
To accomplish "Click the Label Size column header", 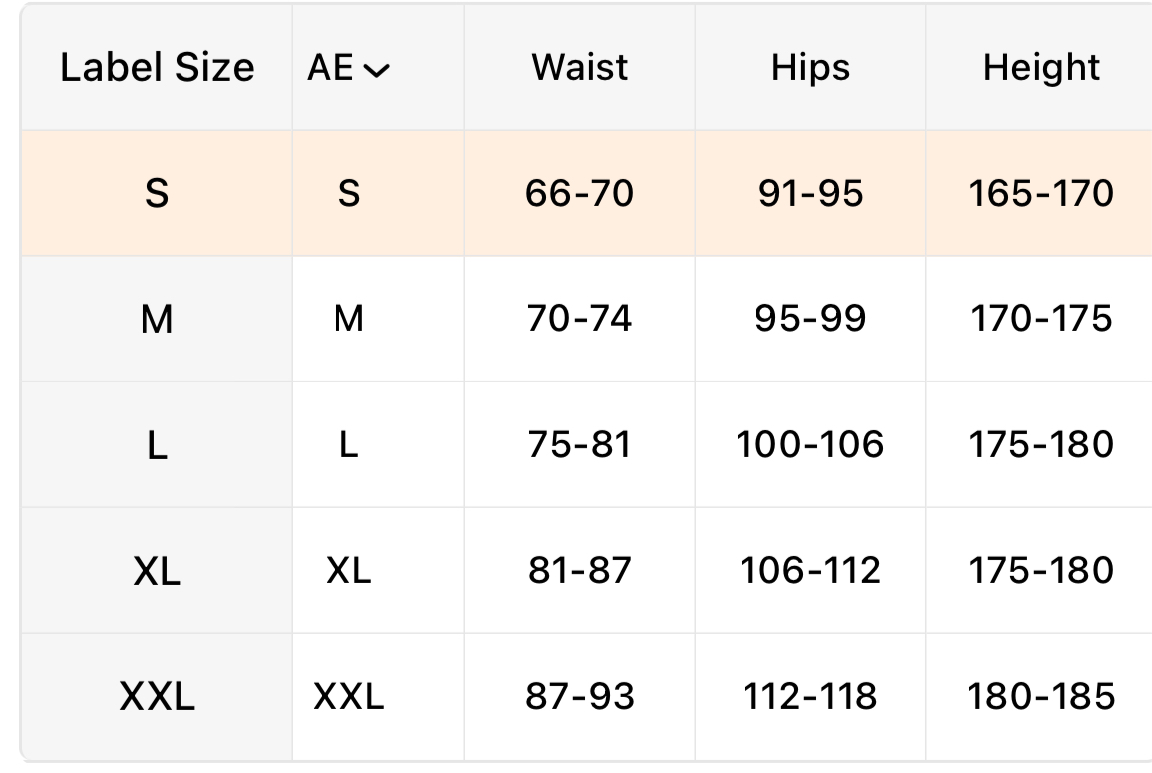I will coord(157,68).
